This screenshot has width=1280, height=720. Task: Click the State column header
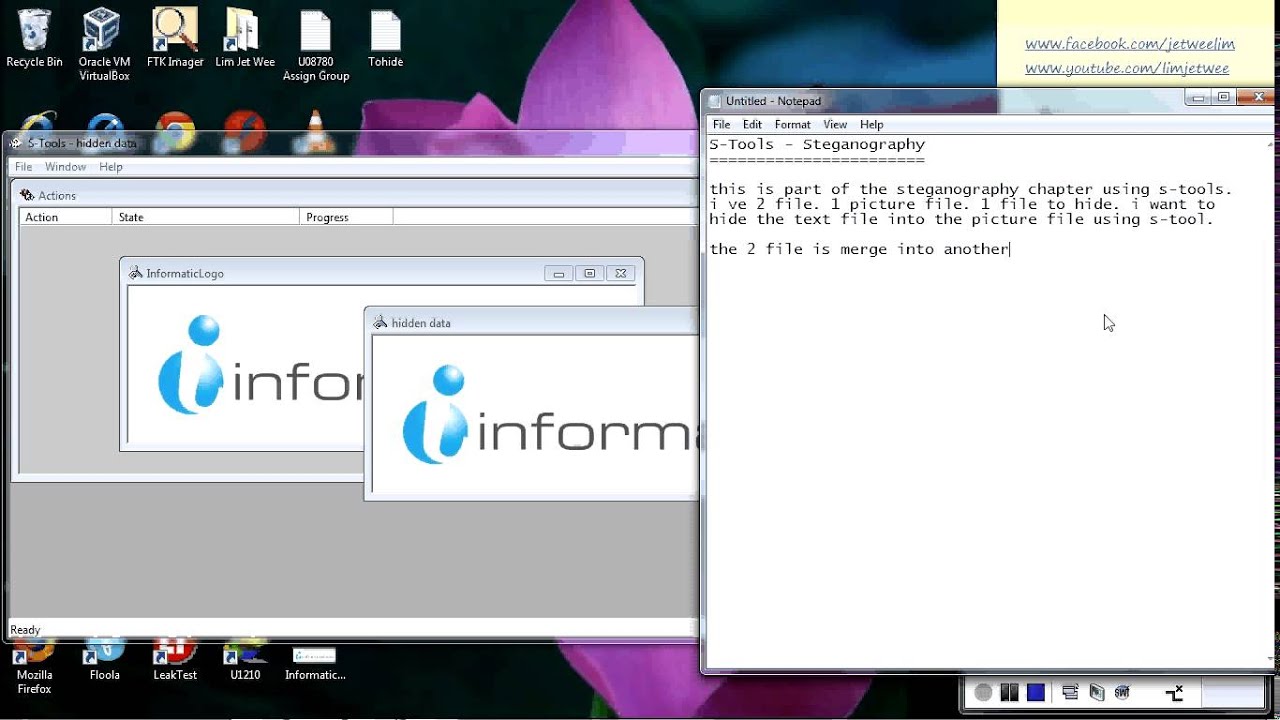(206, 217)
